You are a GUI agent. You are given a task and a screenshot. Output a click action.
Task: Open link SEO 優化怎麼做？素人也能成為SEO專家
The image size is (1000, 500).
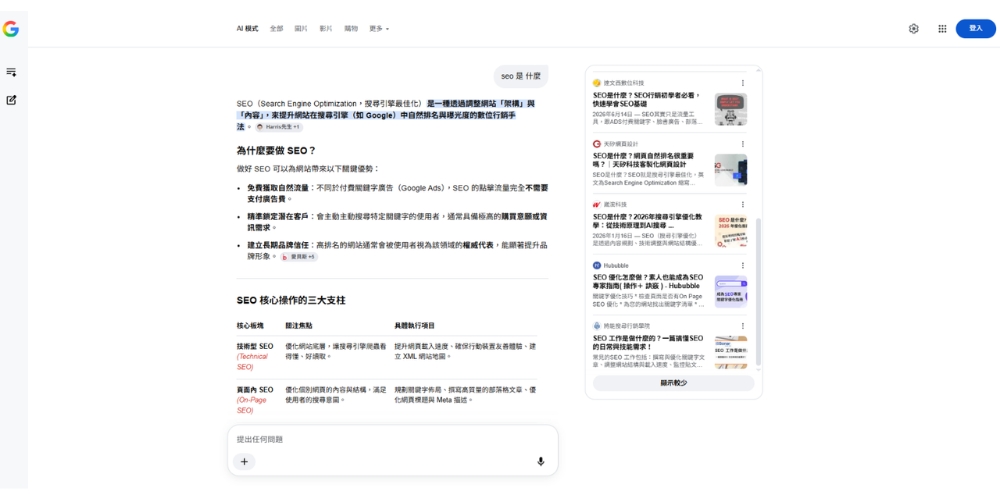pyautogui.click(x=648, y=281)
